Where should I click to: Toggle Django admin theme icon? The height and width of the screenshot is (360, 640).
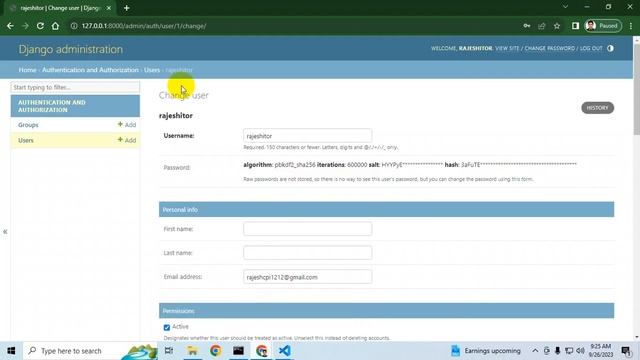point(610,48)
